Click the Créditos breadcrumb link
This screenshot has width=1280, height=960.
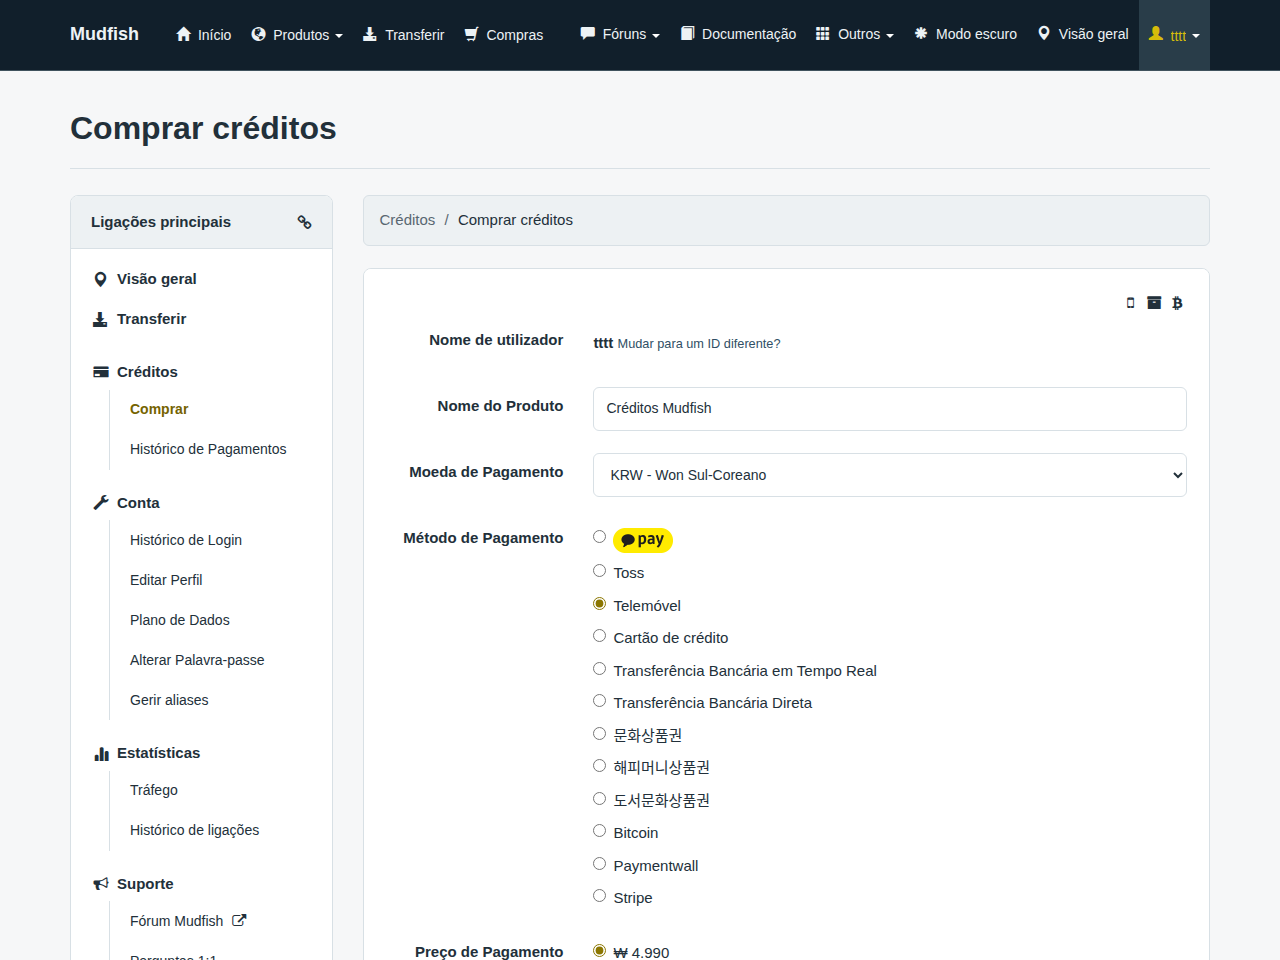408,220
